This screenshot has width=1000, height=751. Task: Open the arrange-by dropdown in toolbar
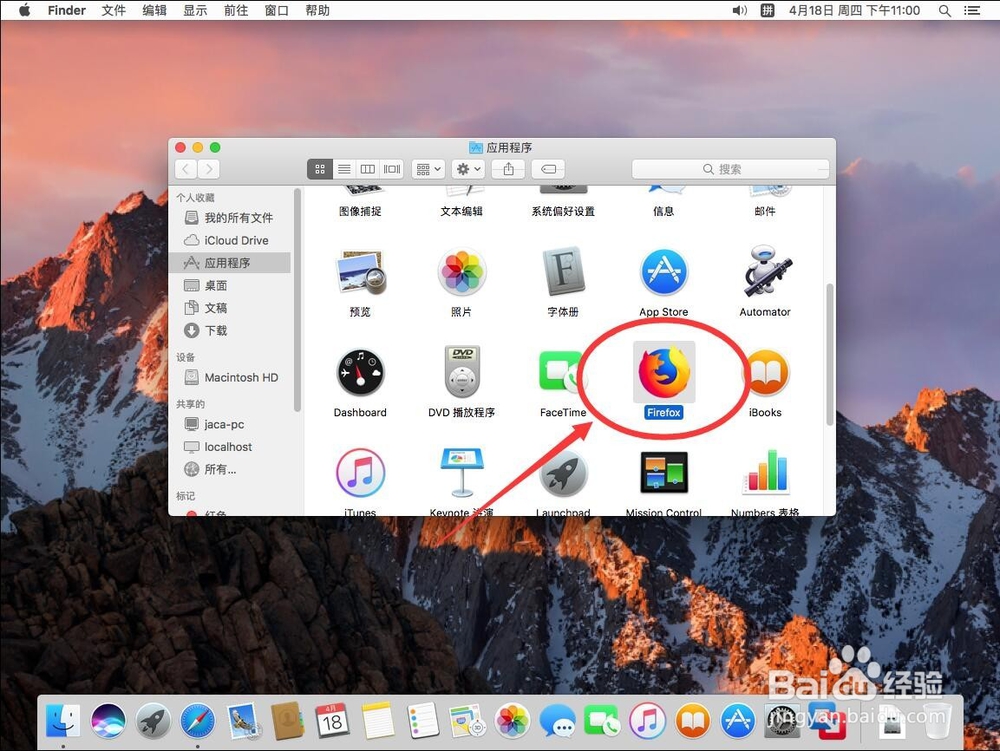click(x=428, y=169)
